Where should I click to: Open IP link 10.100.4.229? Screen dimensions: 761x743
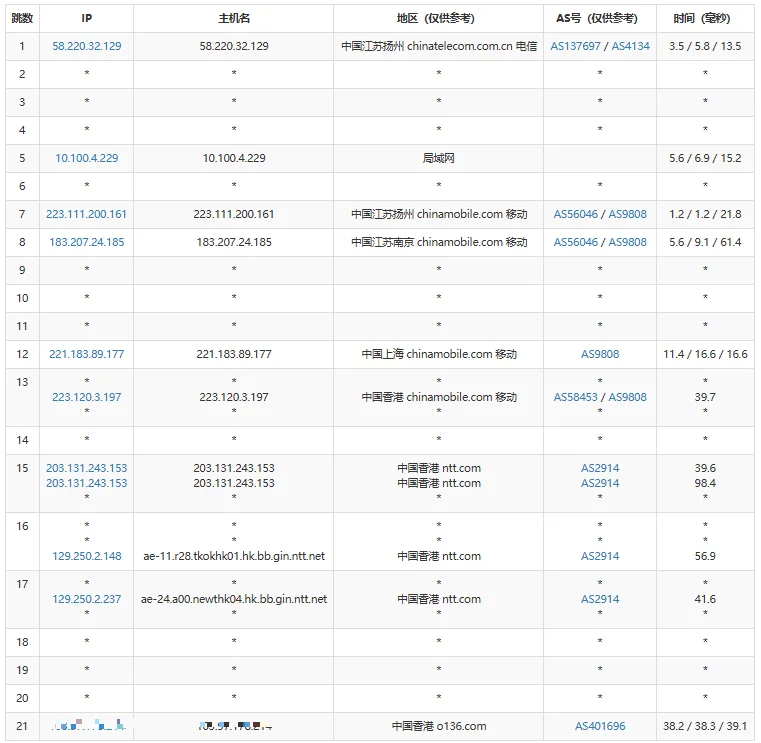86,158
